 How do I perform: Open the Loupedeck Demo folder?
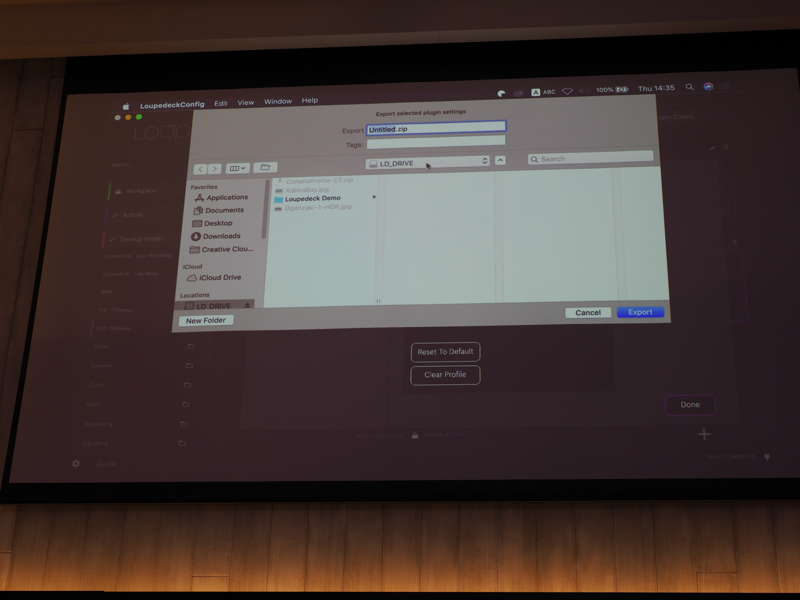pos(312,198)
